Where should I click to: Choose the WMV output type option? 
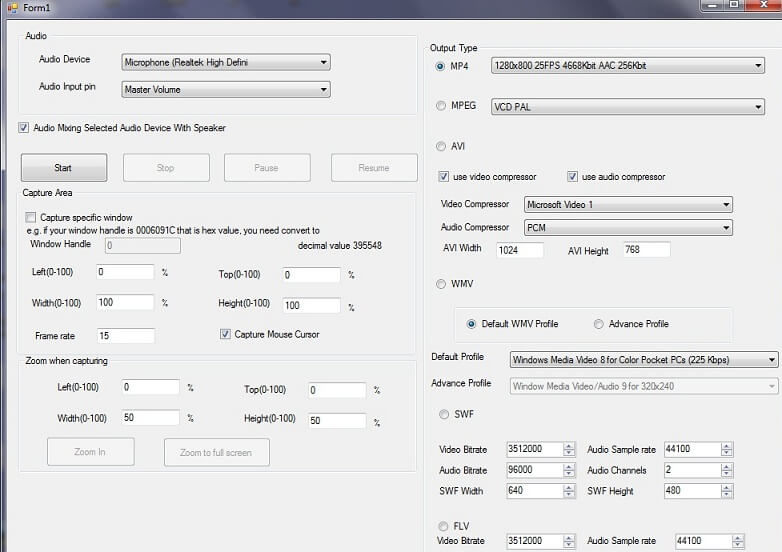pos(441,284)
